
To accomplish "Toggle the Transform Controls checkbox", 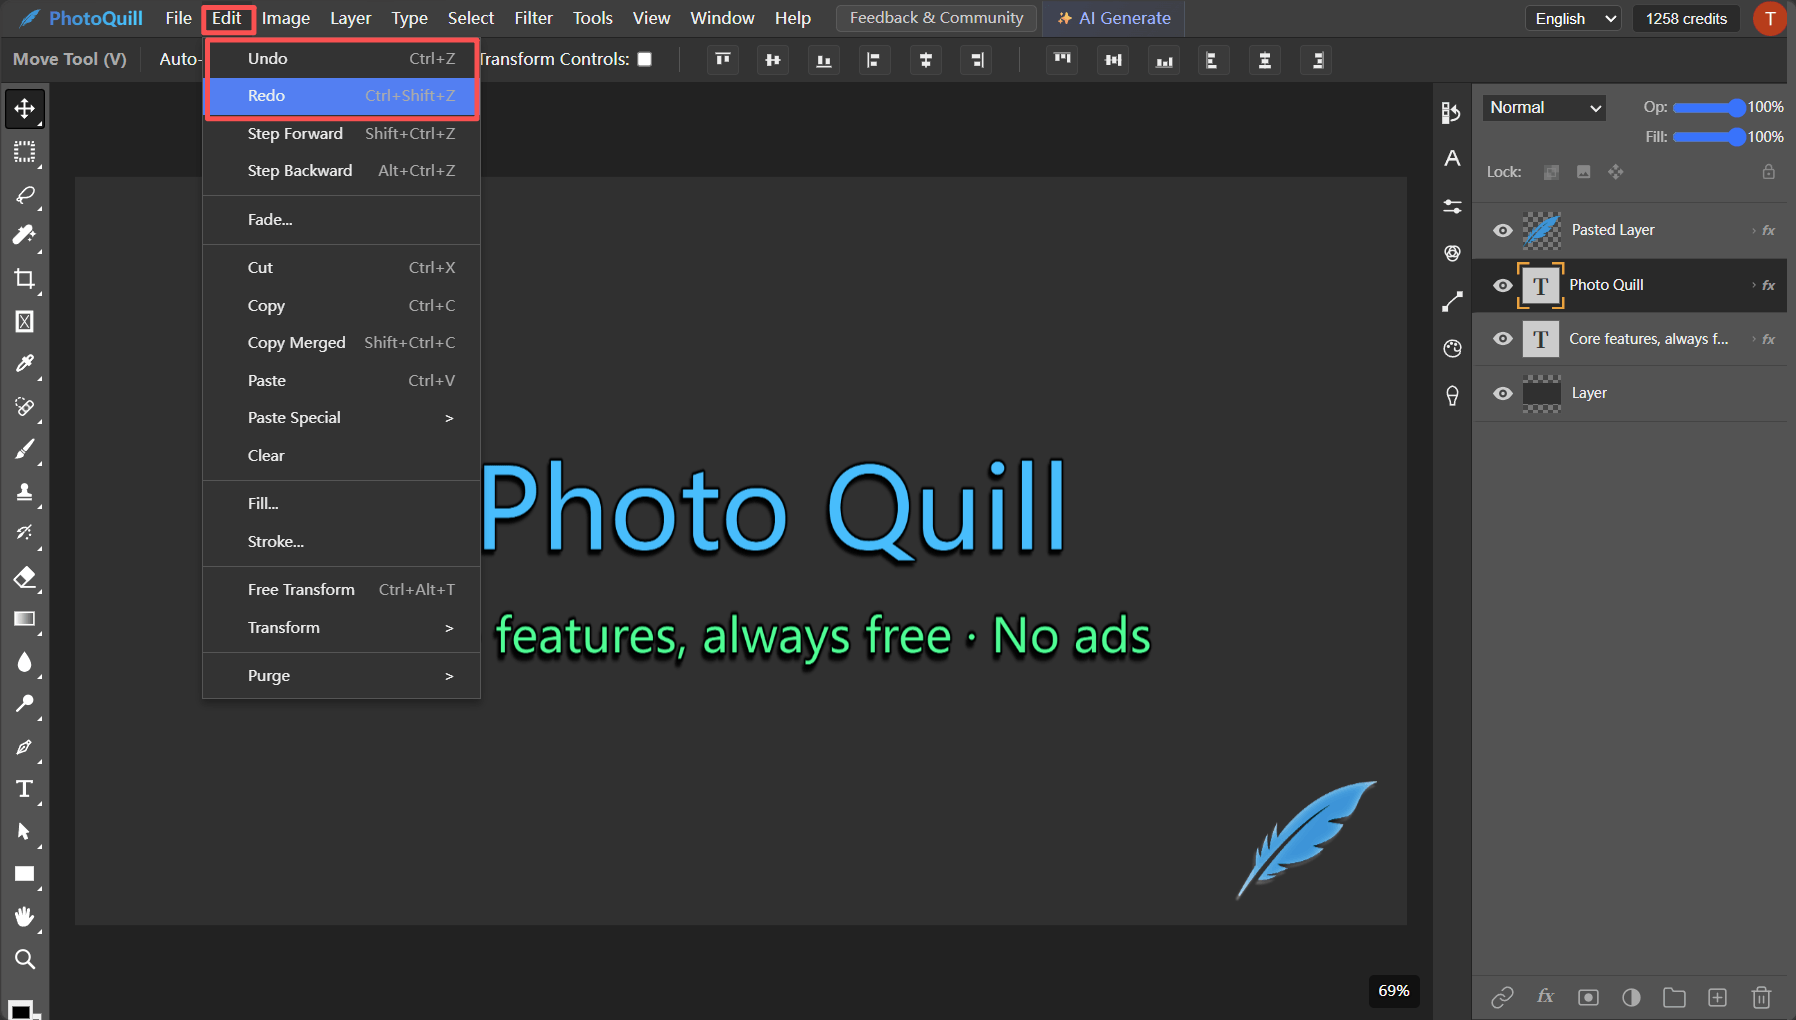I will coord(645,59).
